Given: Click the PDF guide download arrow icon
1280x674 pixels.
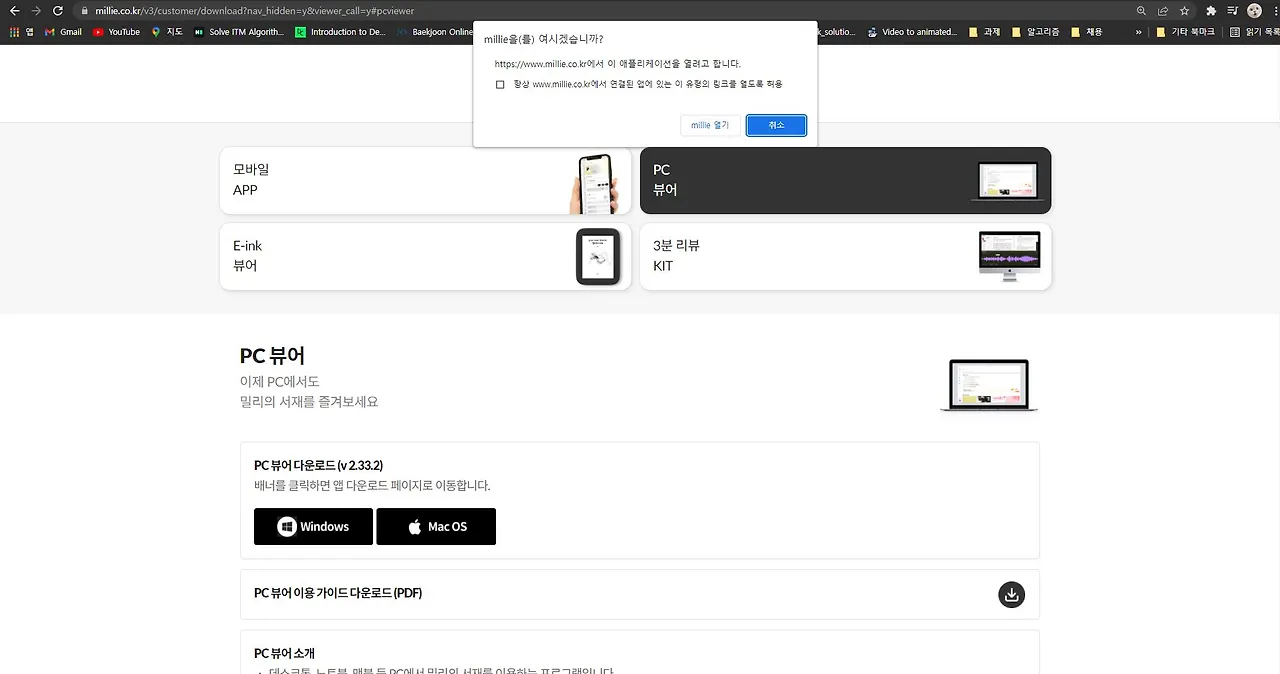Looking at the screenshot, I should pos(1012,595).
